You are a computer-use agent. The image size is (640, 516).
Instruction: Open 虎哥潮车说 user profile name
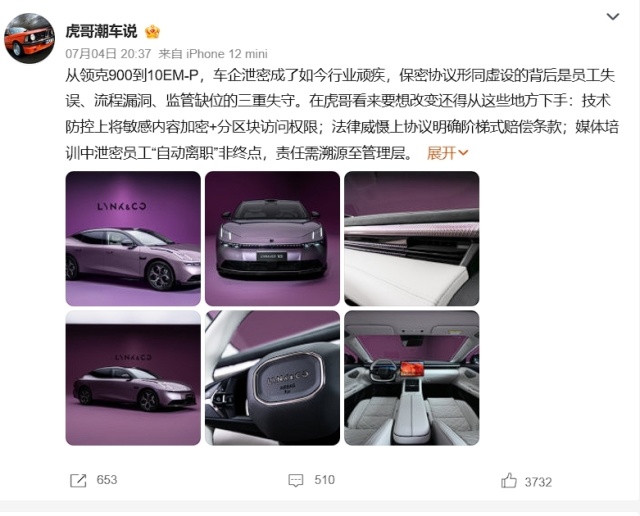point(101,31)
